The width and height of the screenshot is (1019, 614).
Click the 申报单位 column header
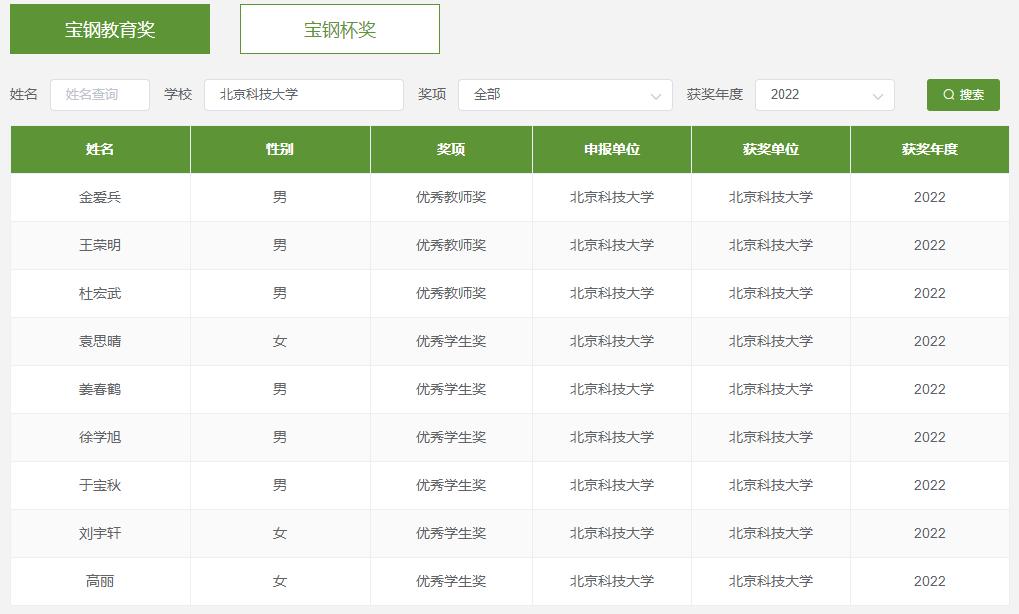(x=611, y=149)
